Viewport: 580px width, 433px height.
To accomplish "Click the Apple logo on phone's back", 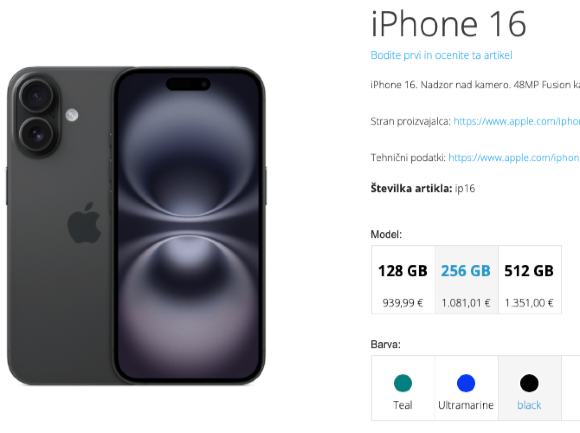I will (x=84, y=223).
